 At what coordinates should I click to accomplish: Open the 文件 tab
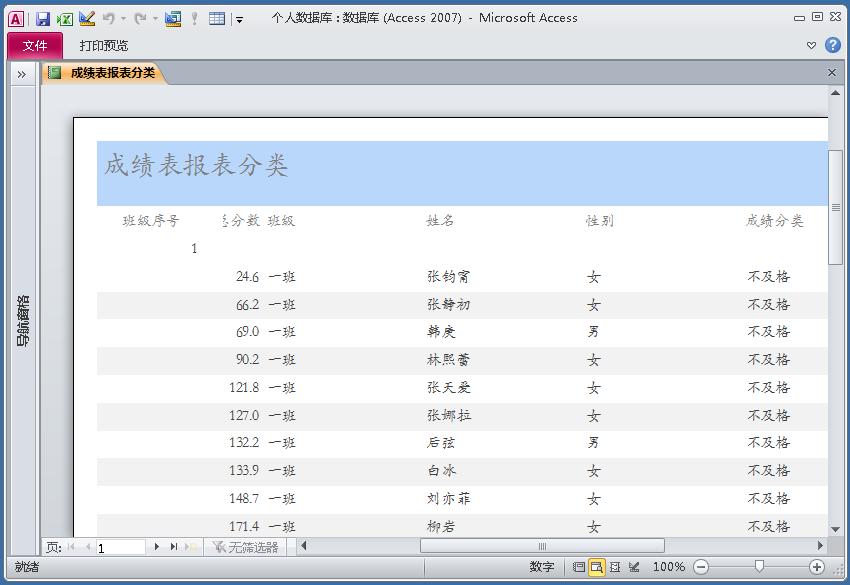[x=35, y=45]
